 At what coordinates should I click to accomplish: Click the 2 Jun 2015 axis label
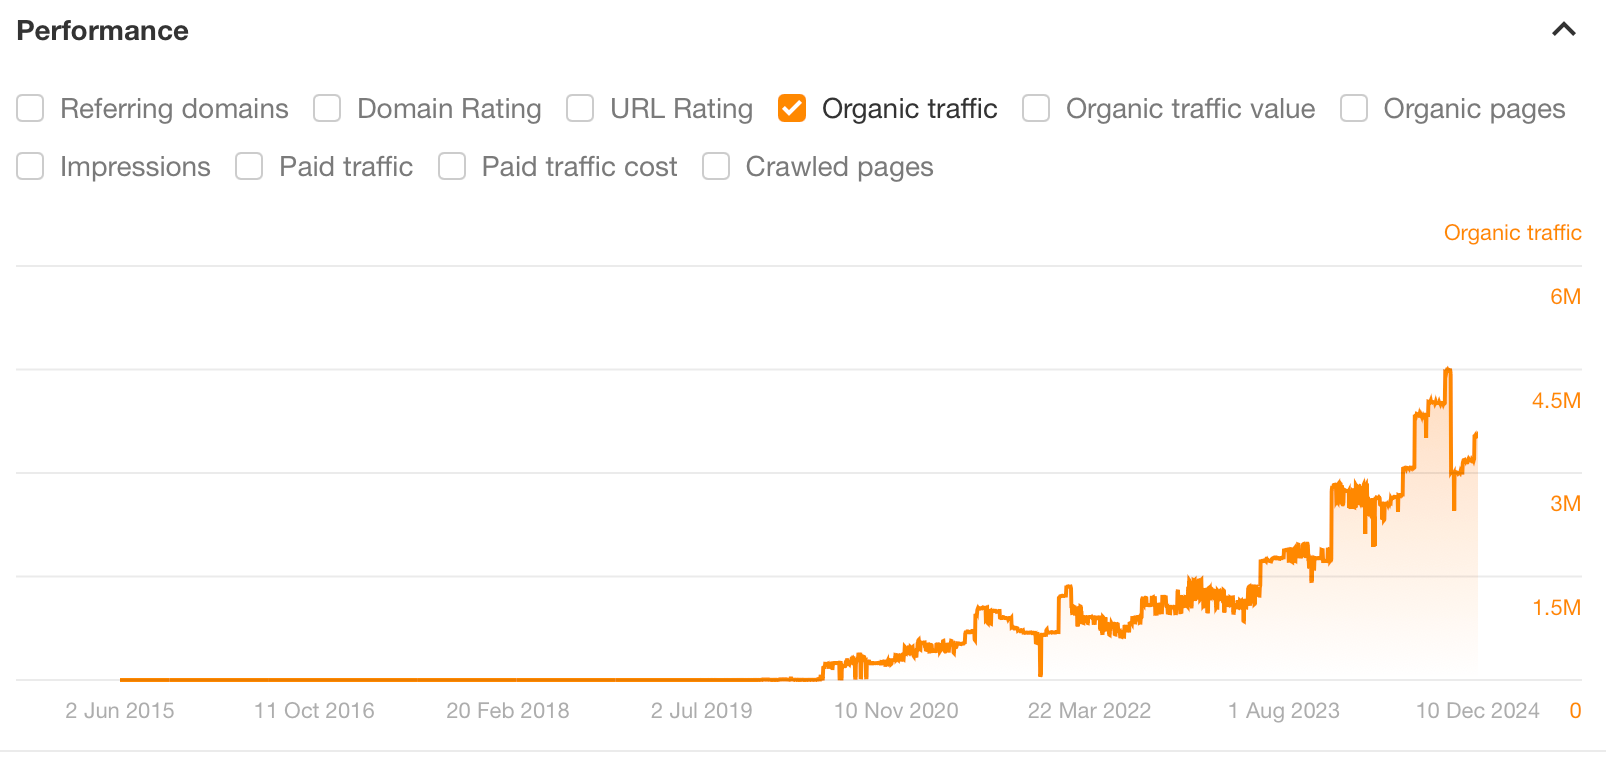point(120,710)
